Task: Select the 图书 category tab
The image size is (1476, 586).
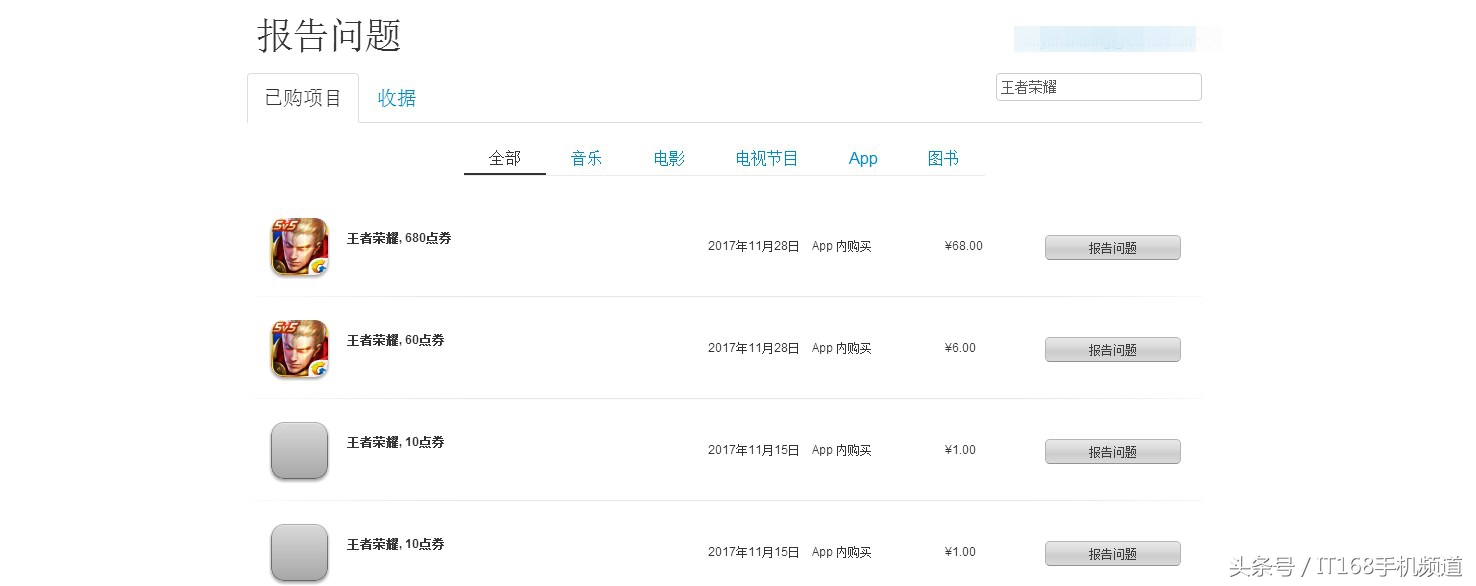Action: [x=941, y=158]
